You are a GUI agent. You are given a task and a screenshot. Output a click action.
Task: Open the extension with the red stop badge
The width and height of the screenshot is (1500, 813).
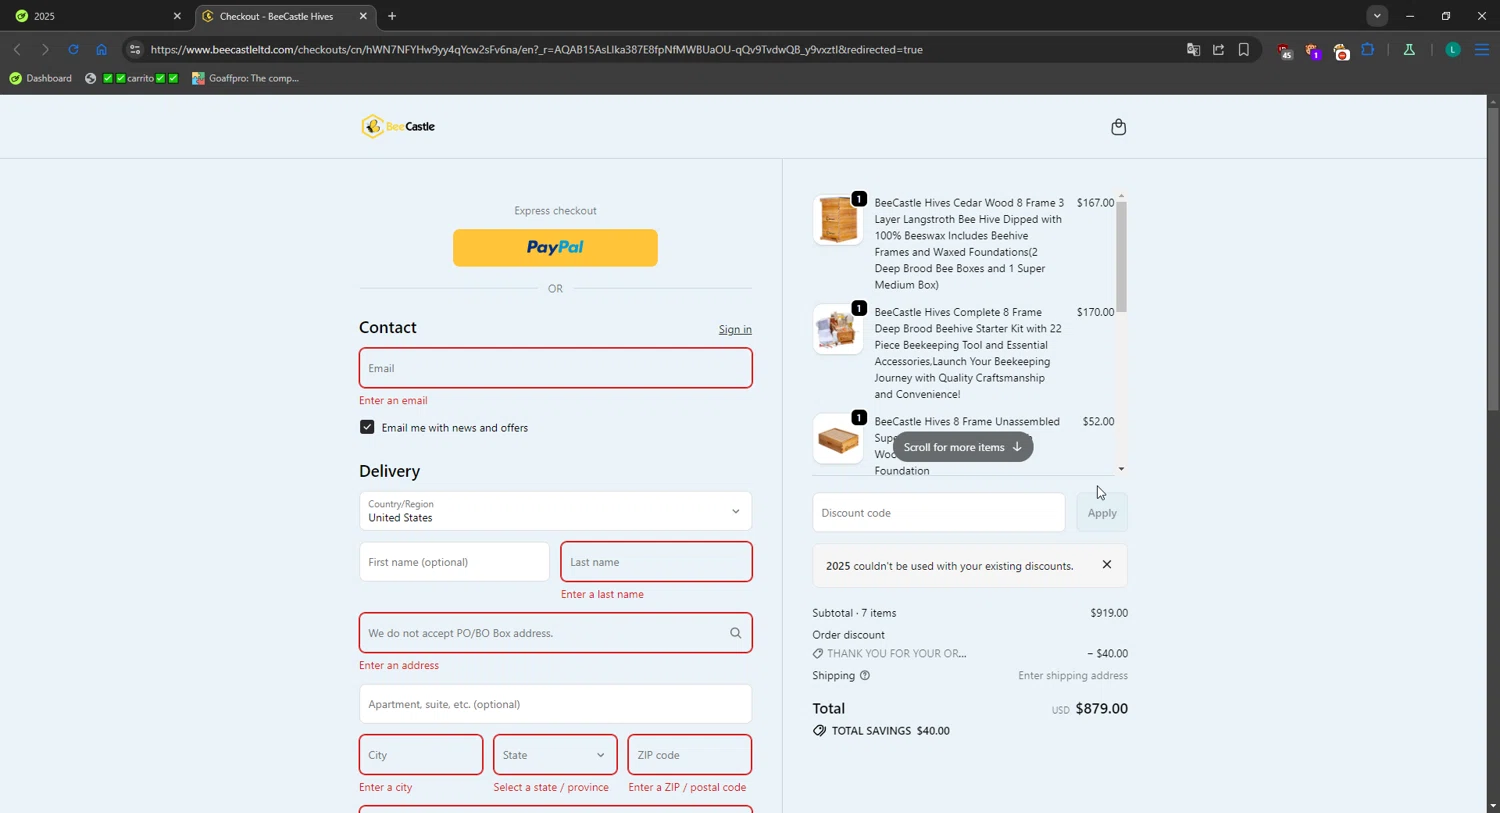coord(1341,50)
